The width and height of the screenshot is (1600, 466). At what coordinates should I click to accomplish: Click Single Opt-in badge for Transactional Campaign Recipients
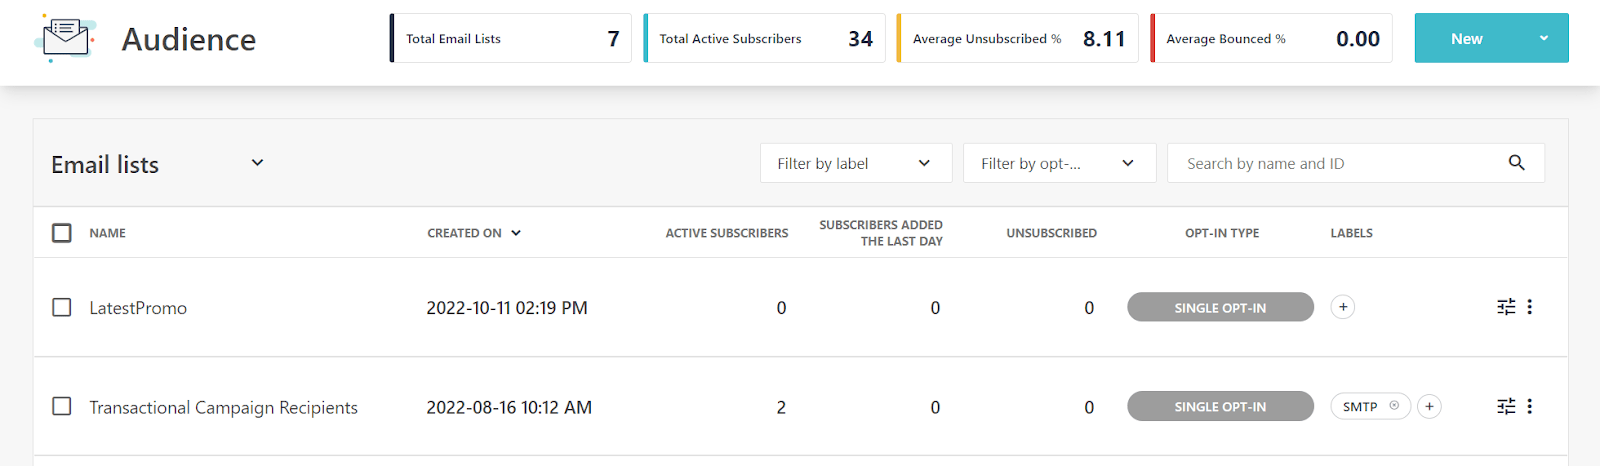click(x=1220, y=406)
